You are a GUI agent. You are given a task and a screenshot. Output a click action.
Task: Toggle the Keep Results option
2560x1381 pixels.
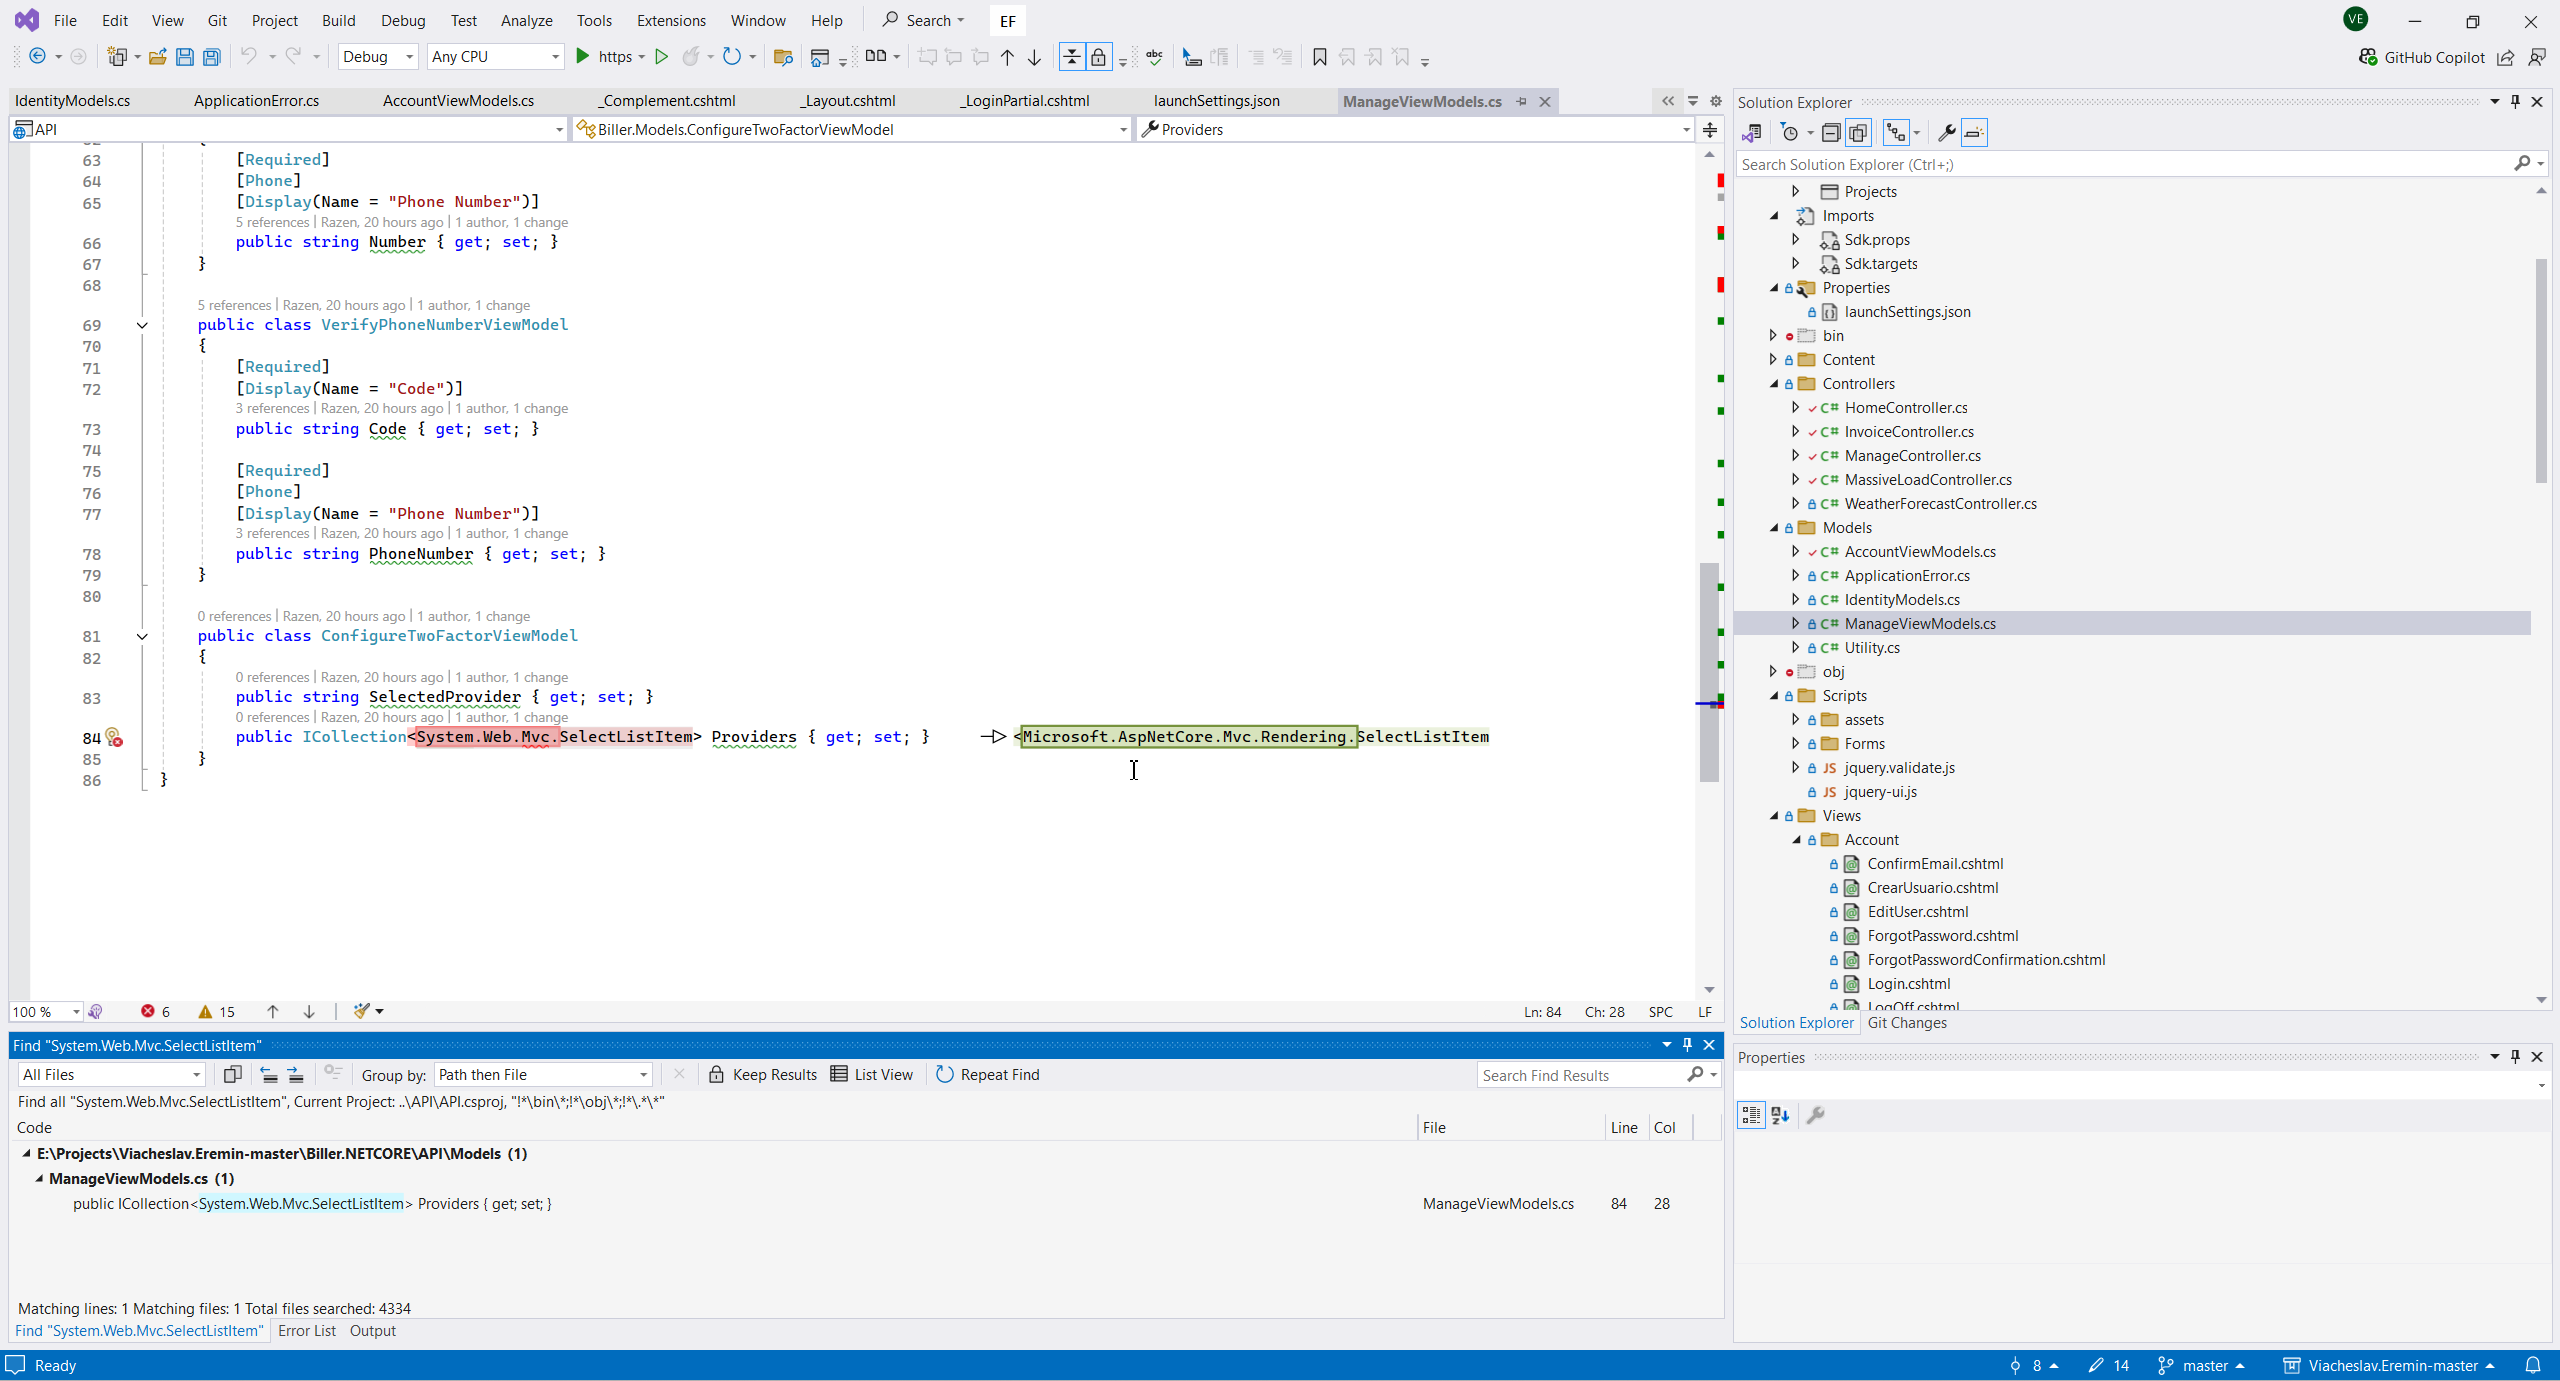click(x=762, y=1074)
